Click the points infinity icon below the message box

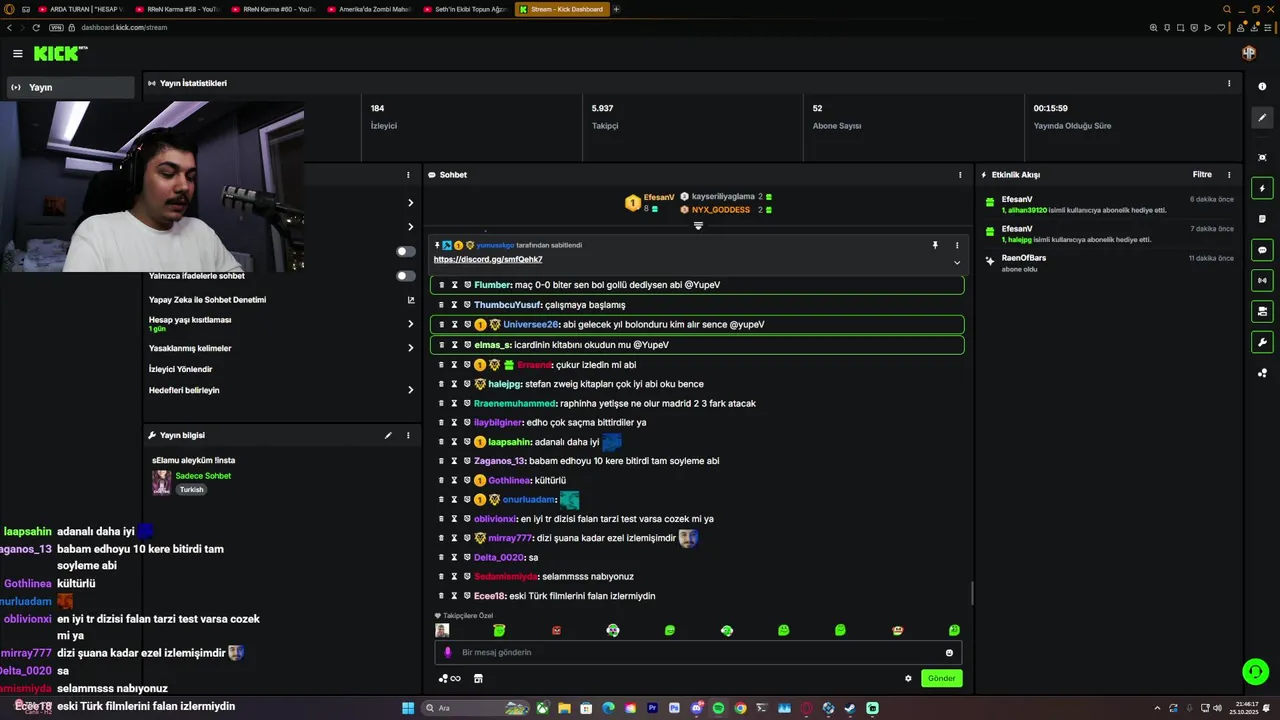coord(450,678)
